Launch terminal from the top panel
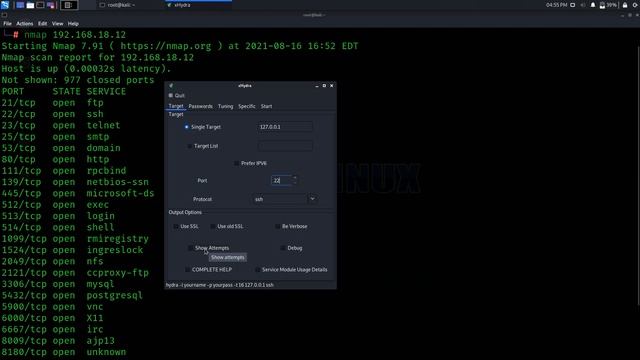Screen dimensions: 640x360 click(40, 5)
